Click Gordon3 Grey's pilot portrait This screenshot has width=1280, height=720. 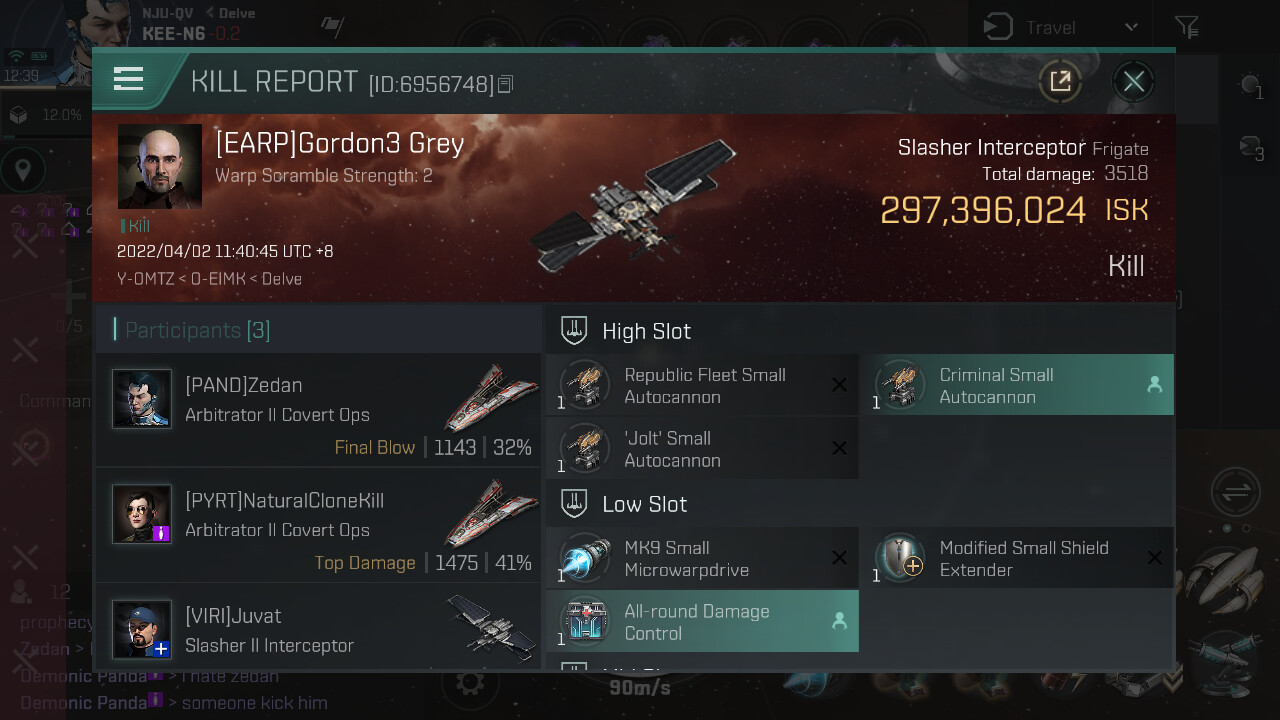[160, 166]
